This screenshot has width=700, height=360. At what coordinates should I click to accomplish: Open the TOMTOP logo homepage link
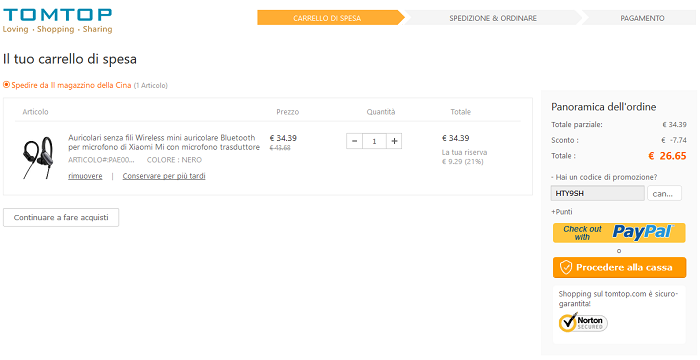(x=57, y=21)
